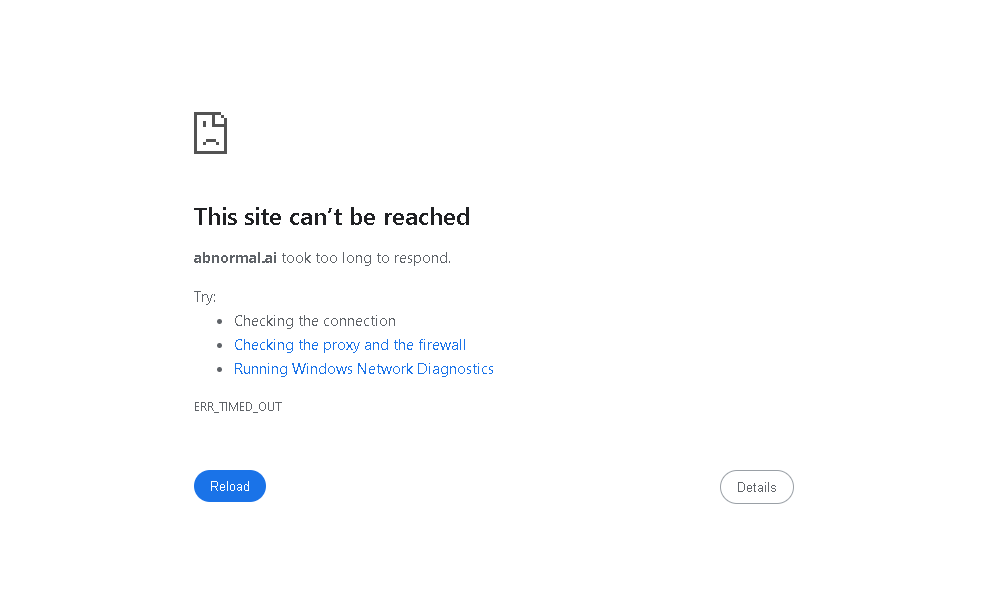The height and width of the screenshot is (589, 987).
Task: Click the sad page error icon
Action: pyautogui.click(x=210, y=133)
